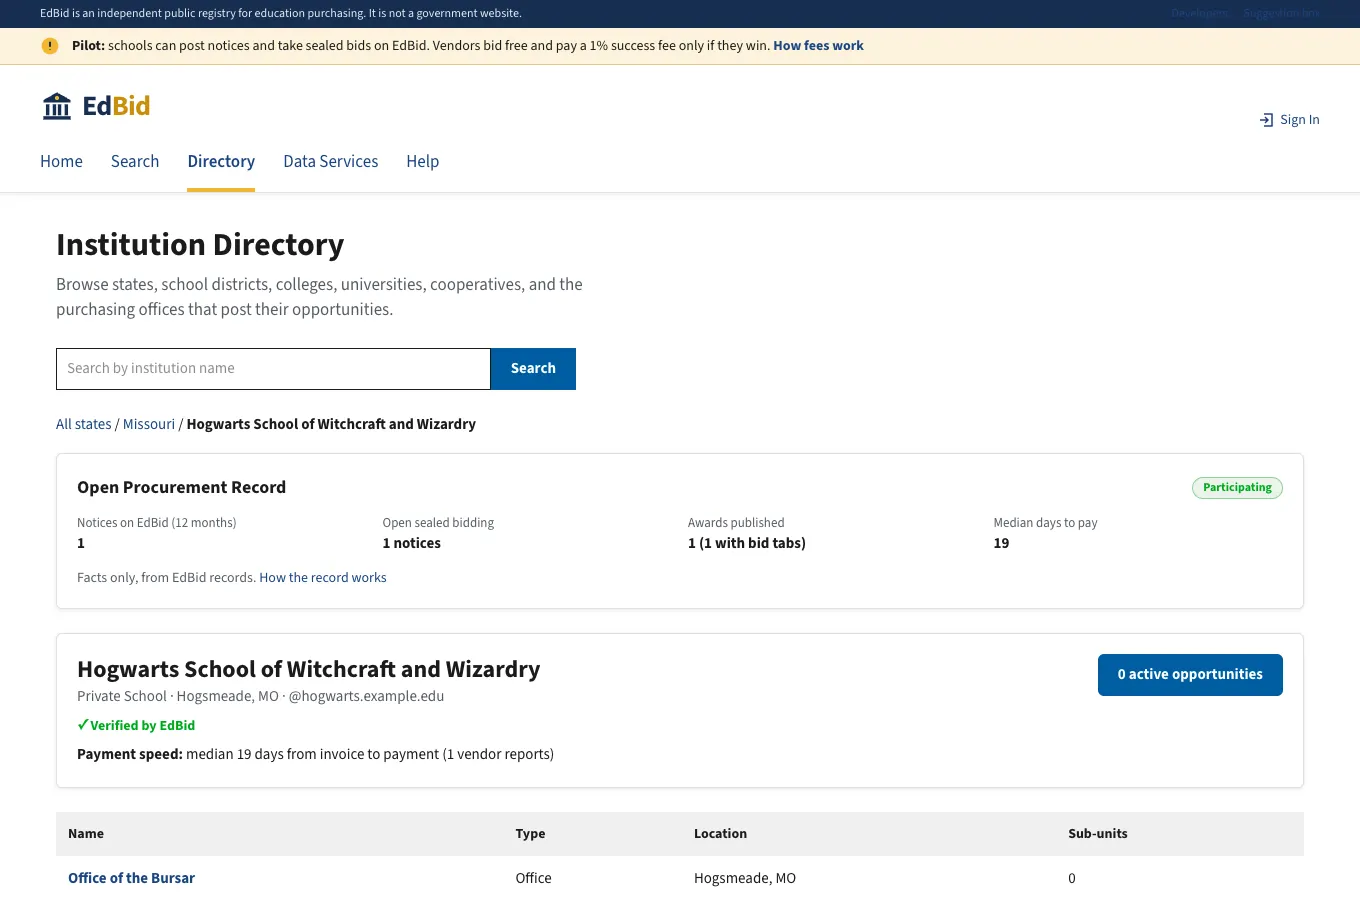Viewport: 1360px width, 900px height.
Task: Click the "1 notices" sealed bidding value
Action: [x=412, y=544]
